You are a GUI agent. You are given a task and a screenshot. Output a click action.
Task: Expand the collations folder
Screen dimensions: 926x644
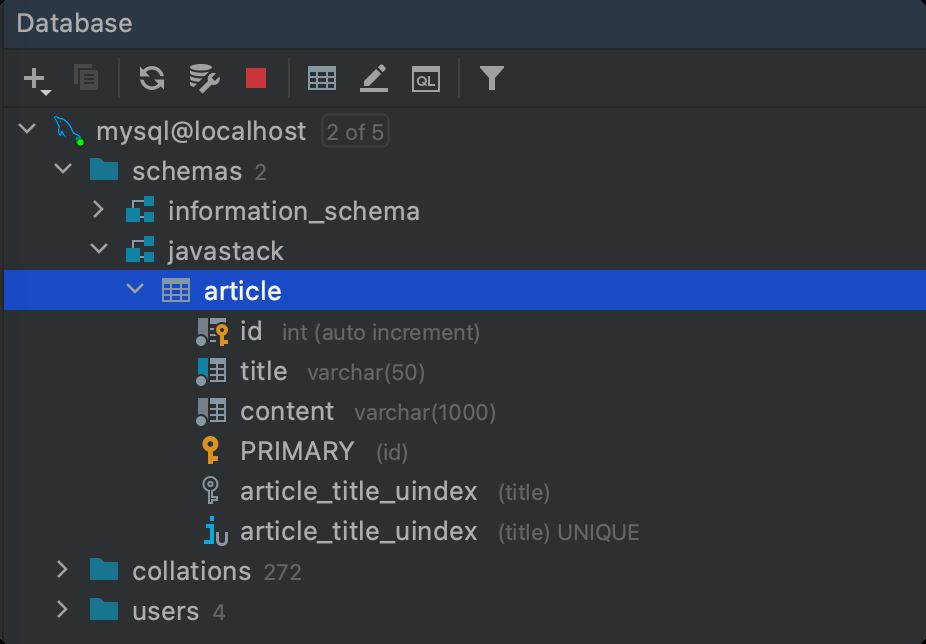click(x=63, y=570)
